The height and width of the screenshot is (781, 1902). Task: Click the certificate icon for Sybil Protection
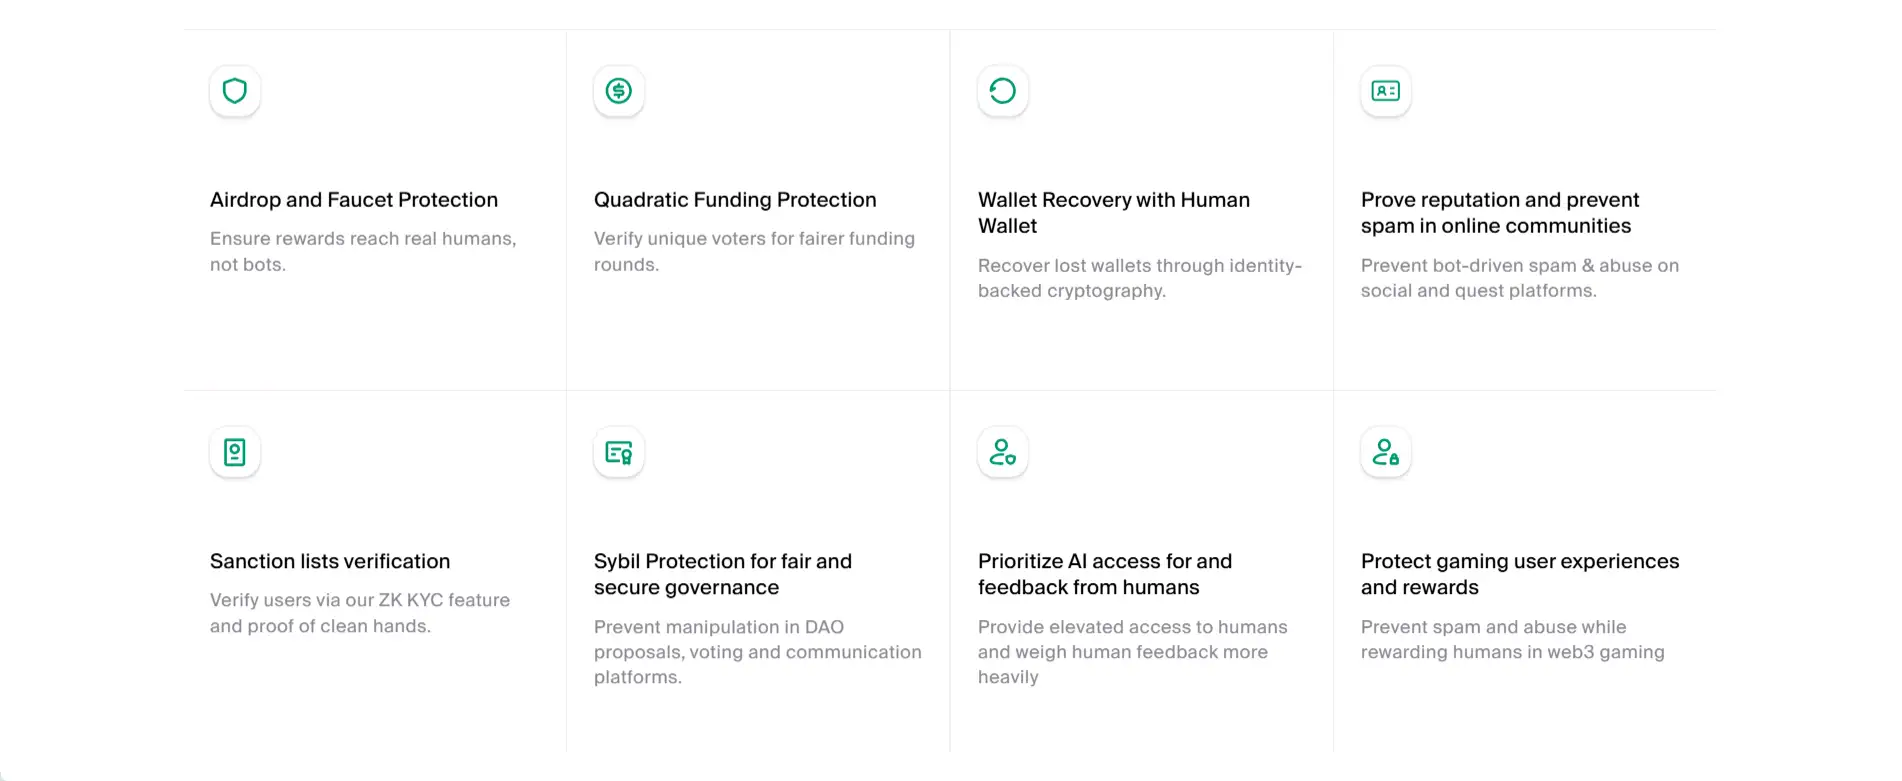[x=619, y=452]
